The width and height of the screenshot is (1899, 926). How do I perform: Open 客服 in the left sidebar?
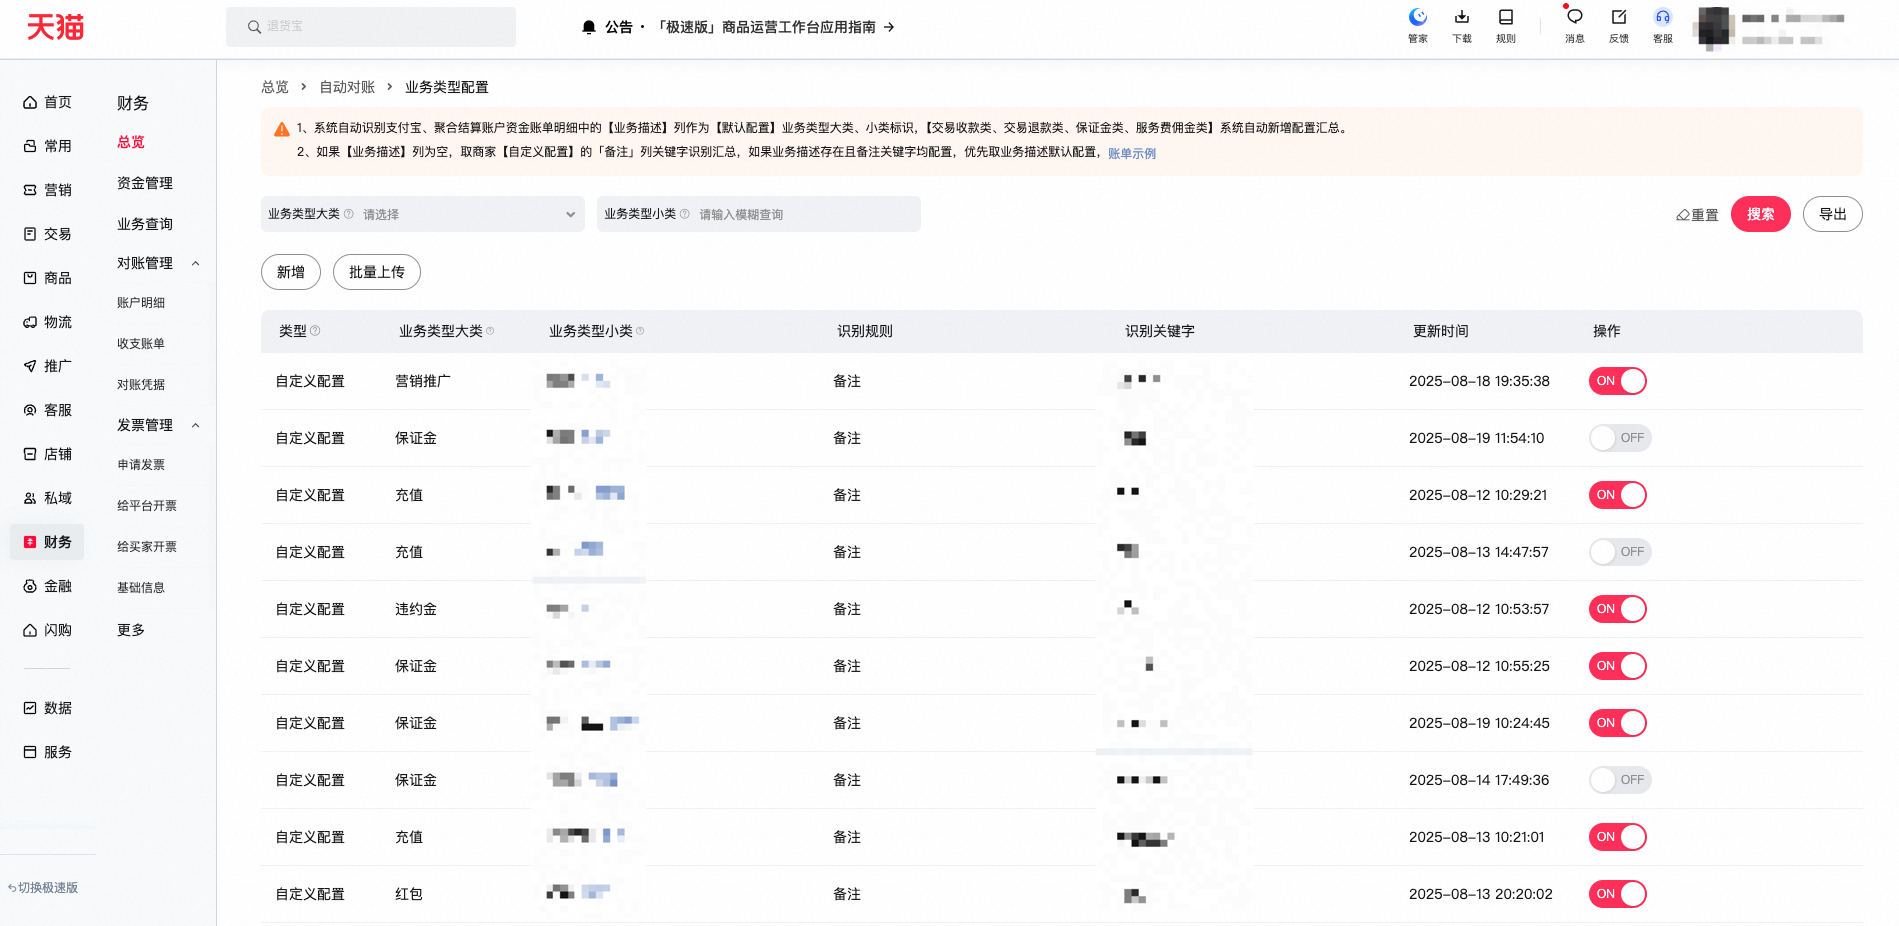48,410
